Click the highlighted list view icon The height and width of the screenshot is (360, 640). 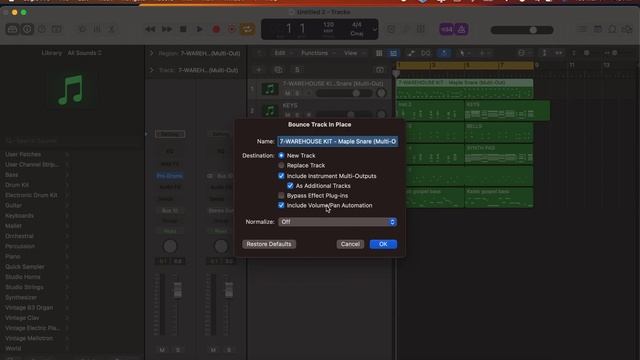[393, 53]
